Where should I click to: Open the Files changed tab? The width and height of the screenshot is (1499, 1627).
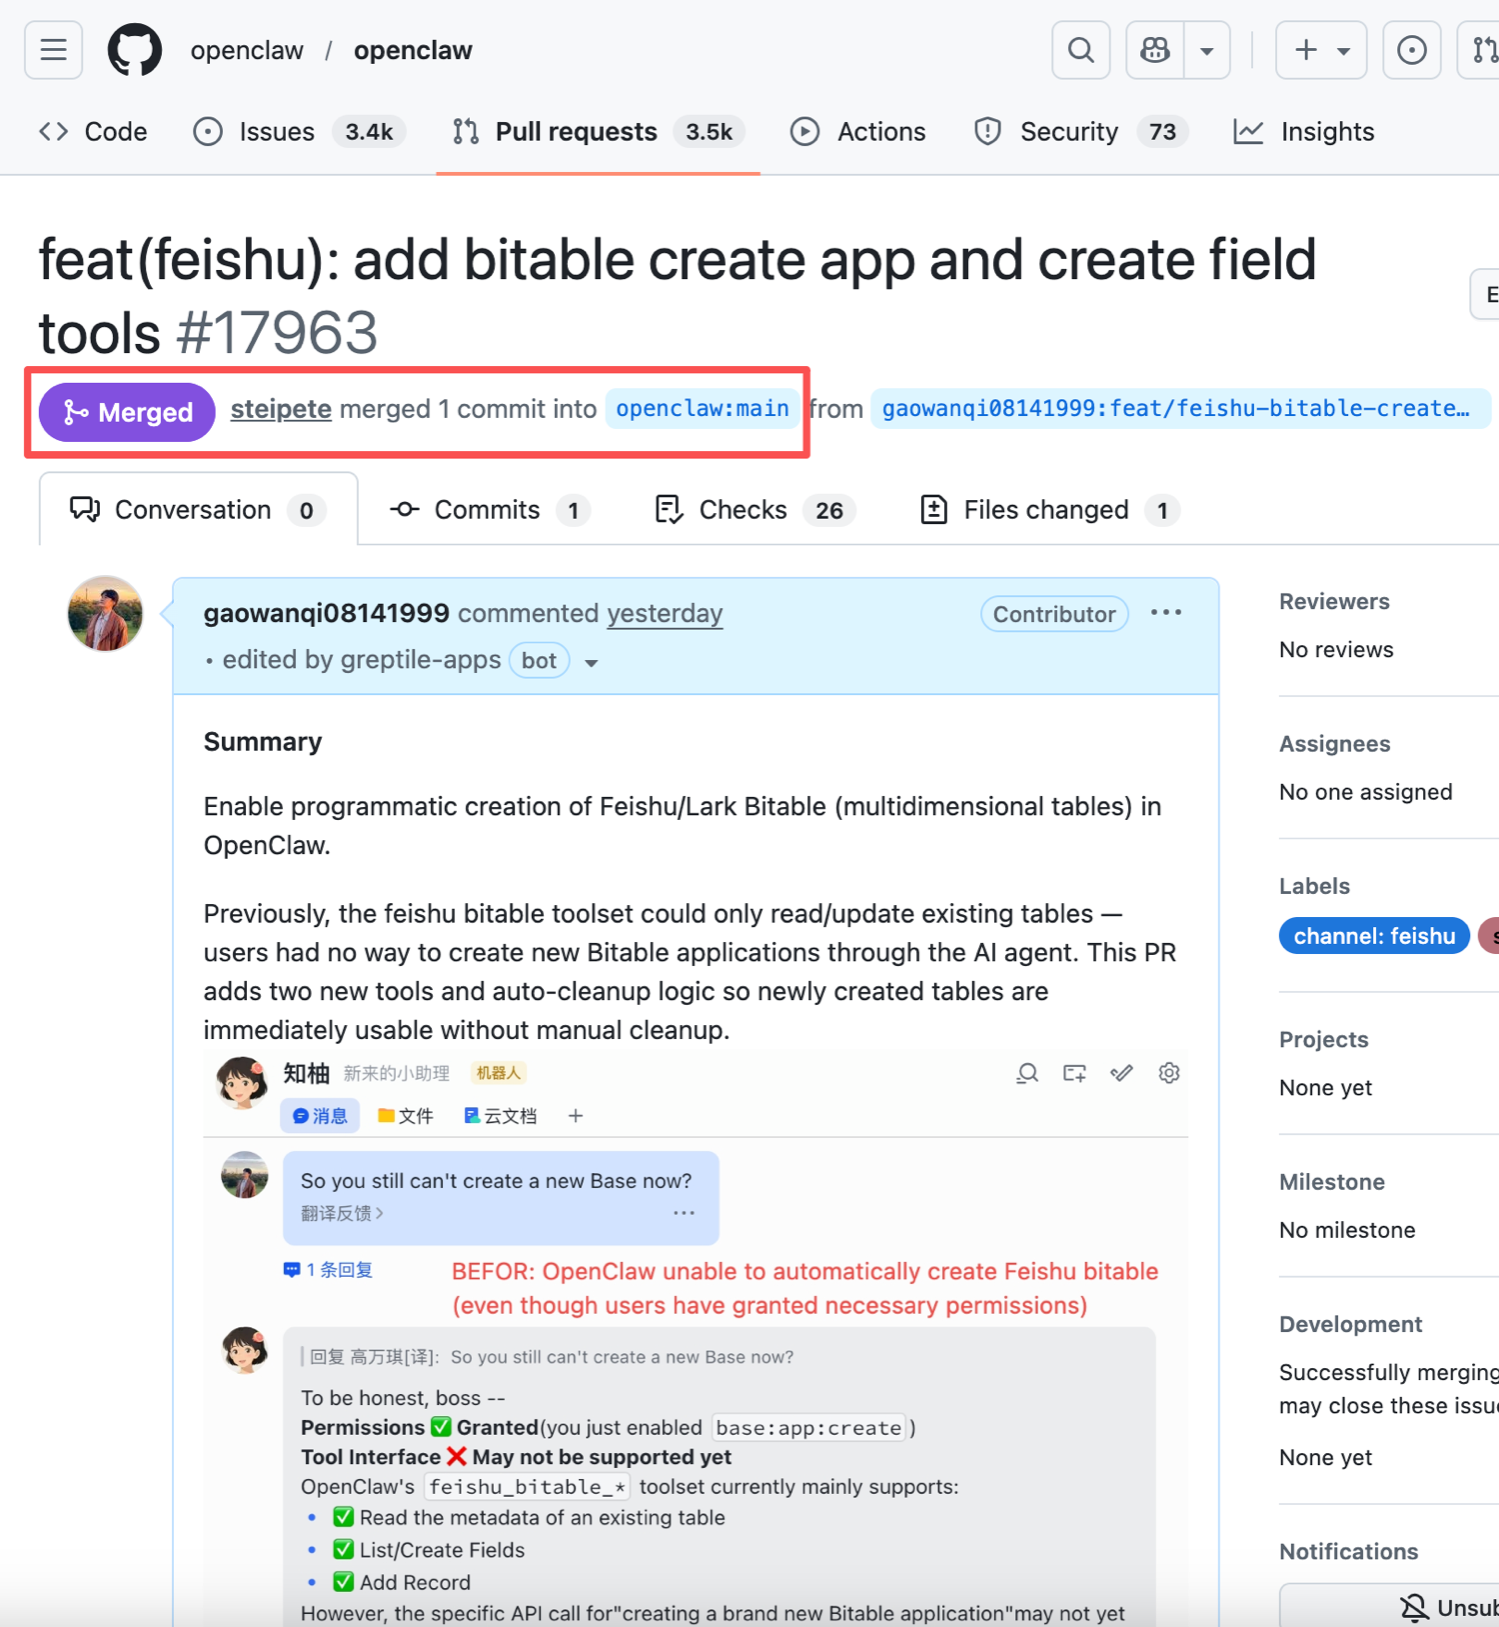1048,510
